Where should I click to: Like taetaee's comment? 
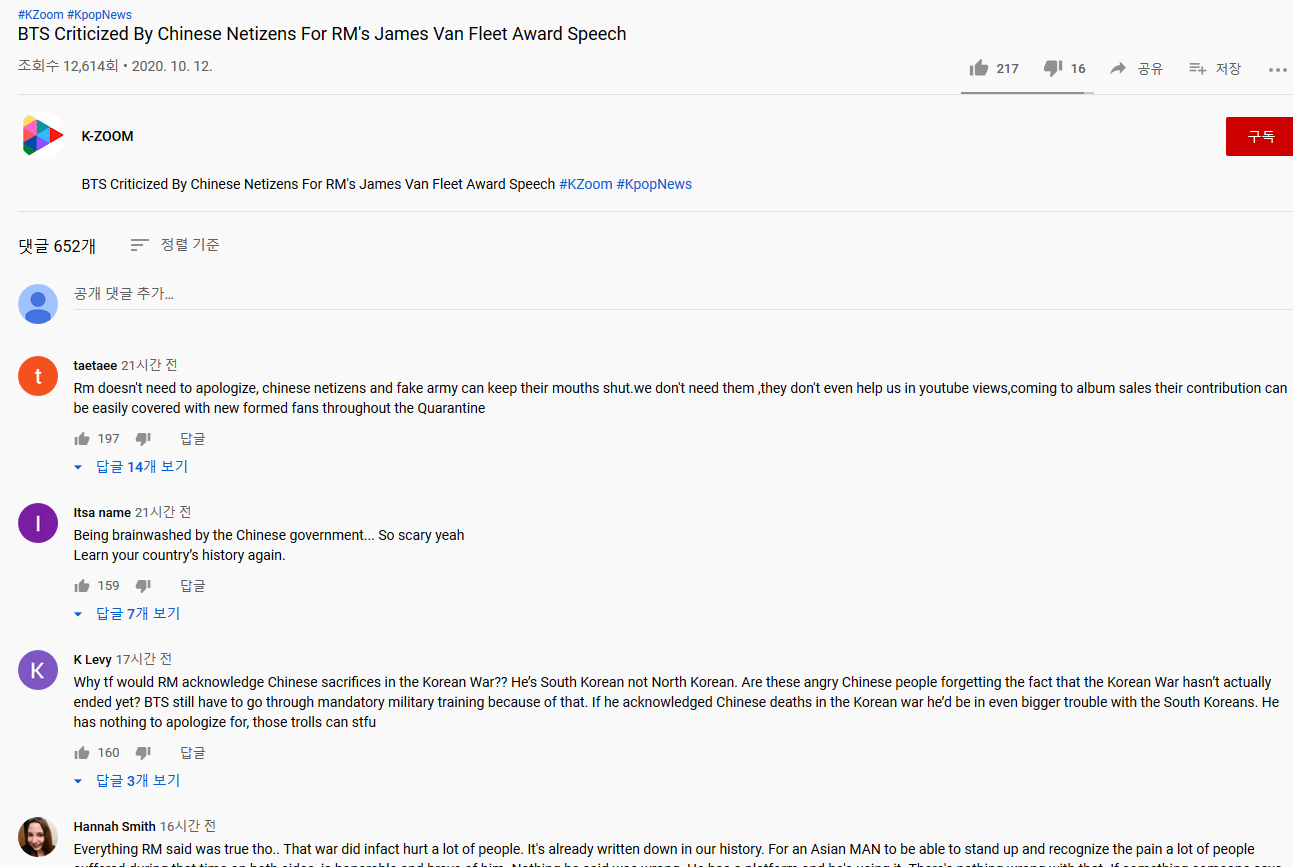click(x=82, y=438)
